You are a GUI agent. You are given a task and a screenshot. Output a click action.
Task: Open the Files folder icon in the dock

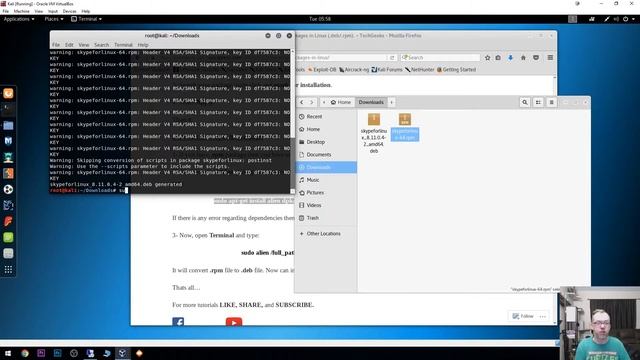coord(8,125)
